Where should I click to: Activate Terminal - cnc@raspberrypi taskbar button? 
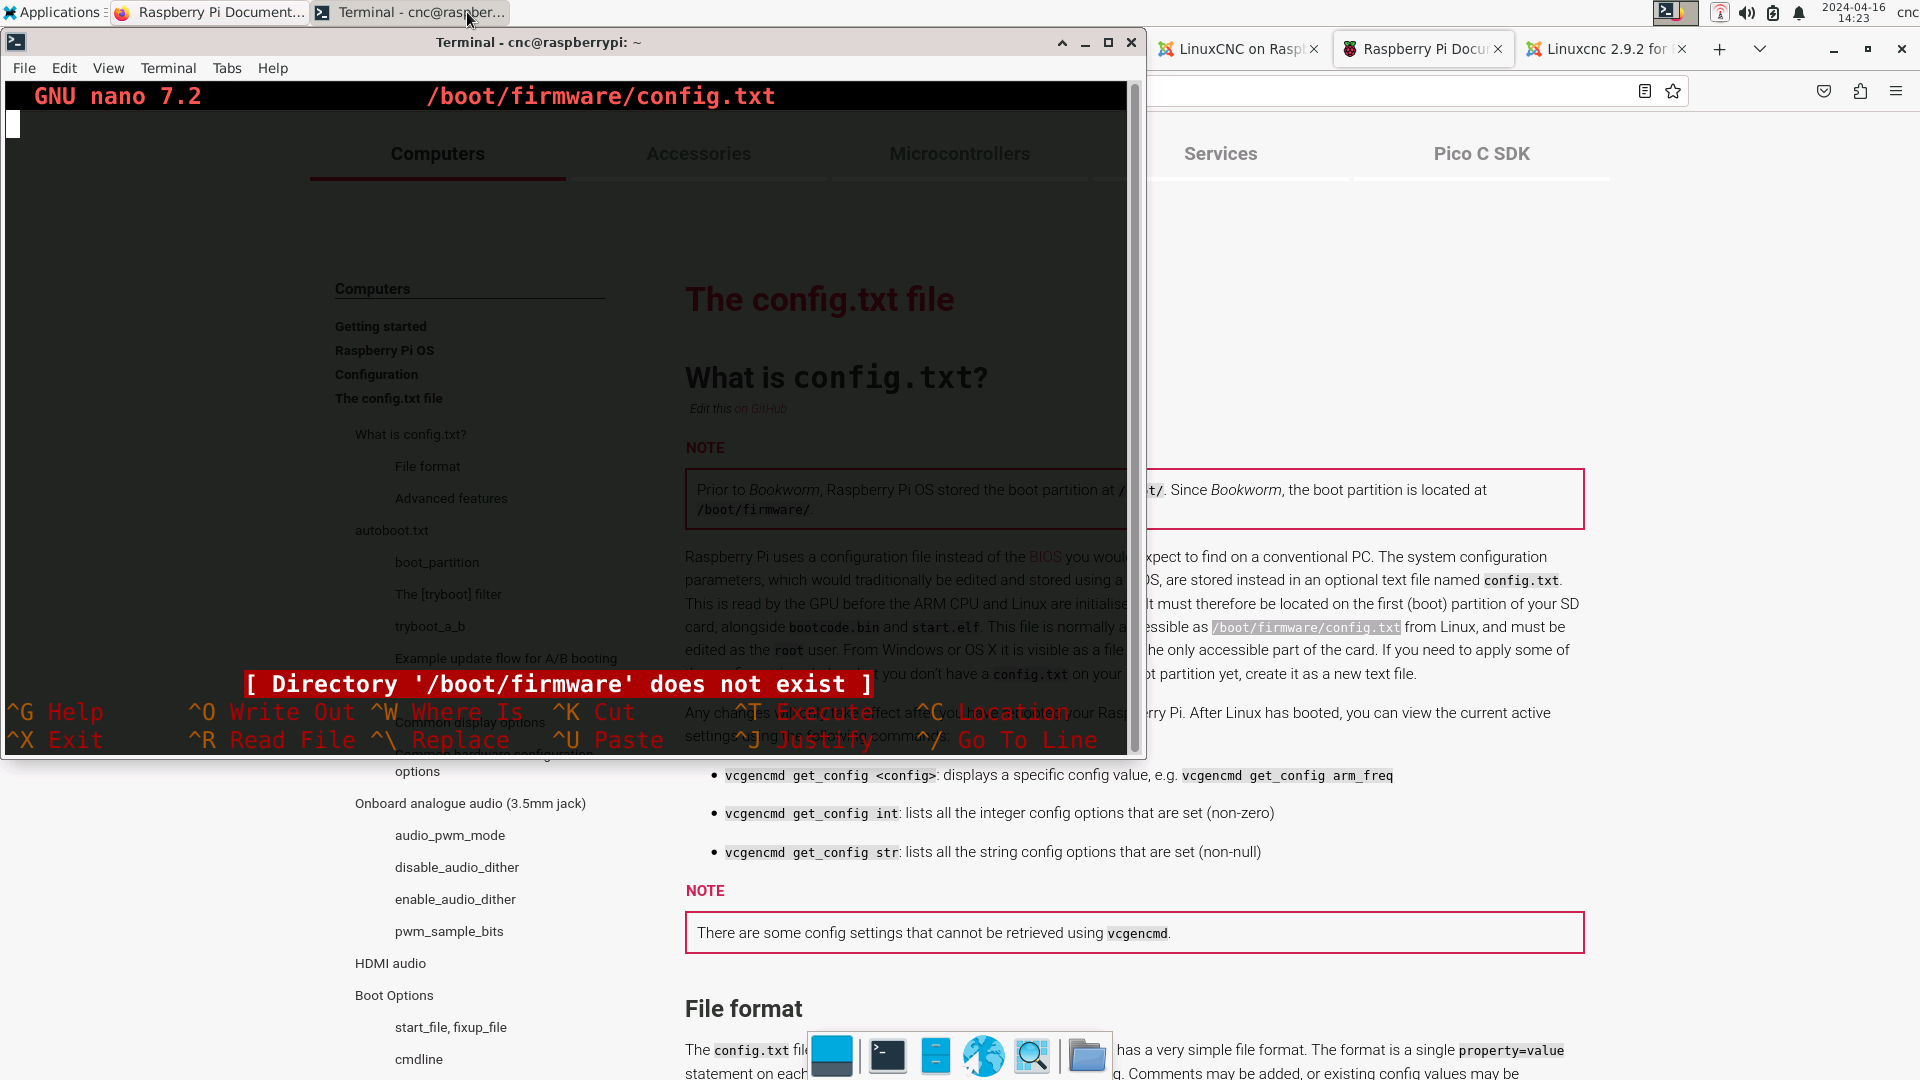pyautogui.click(x=410, y=13)
